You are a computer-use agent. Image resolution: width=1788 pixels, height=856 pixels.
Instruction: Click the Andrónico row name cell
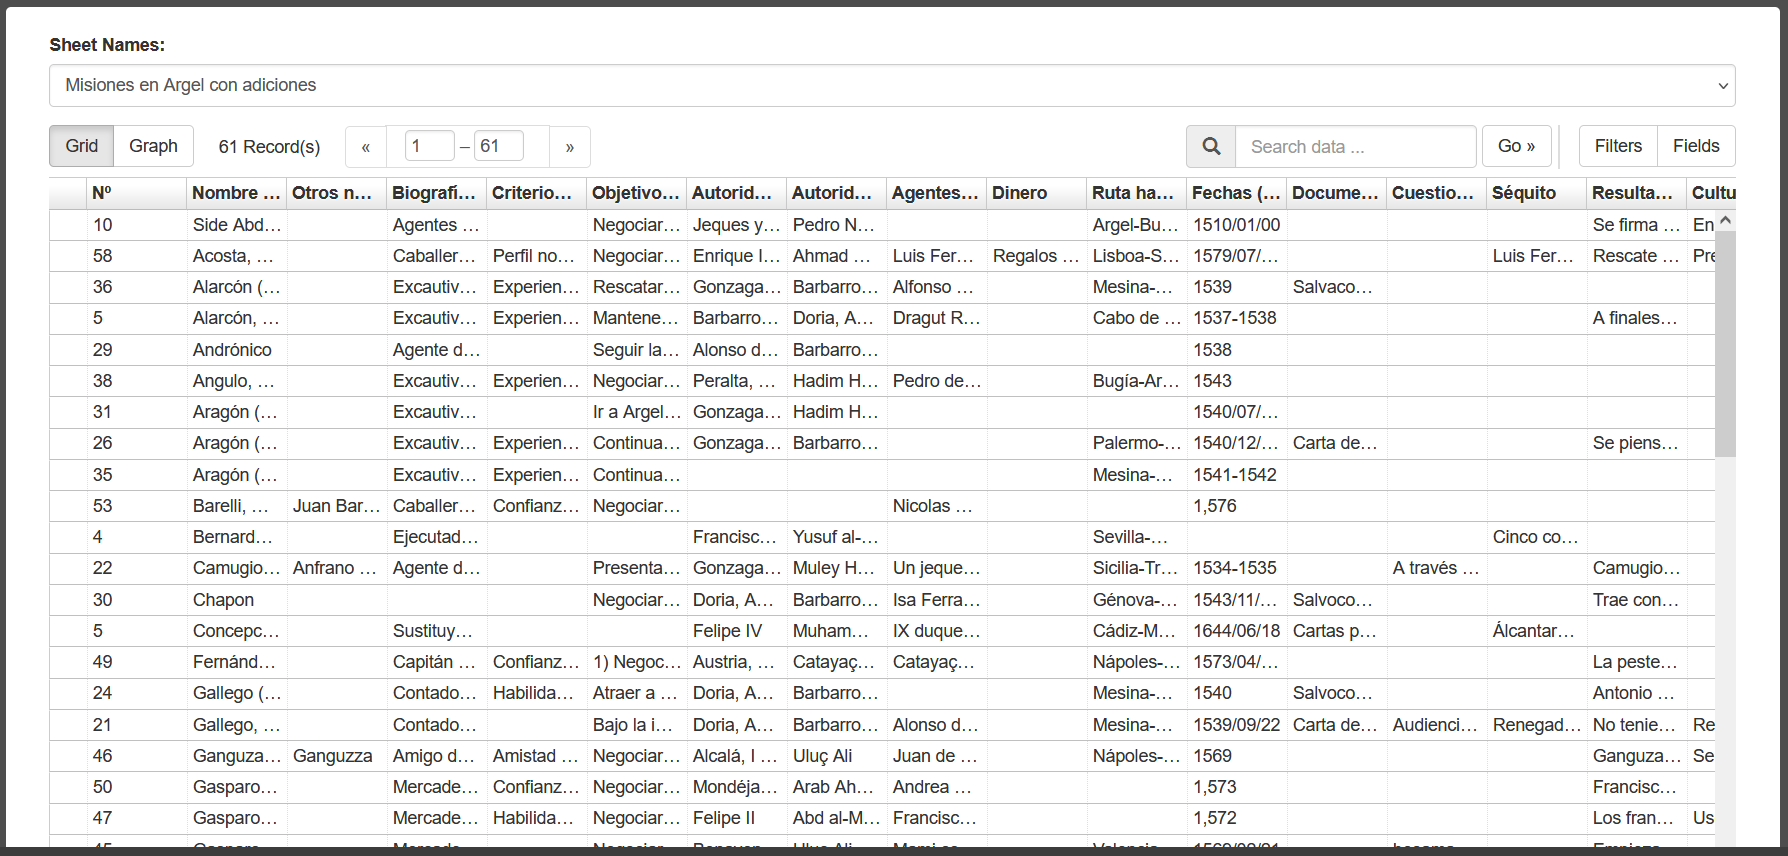pyautogui.click(x=232, y=350)
